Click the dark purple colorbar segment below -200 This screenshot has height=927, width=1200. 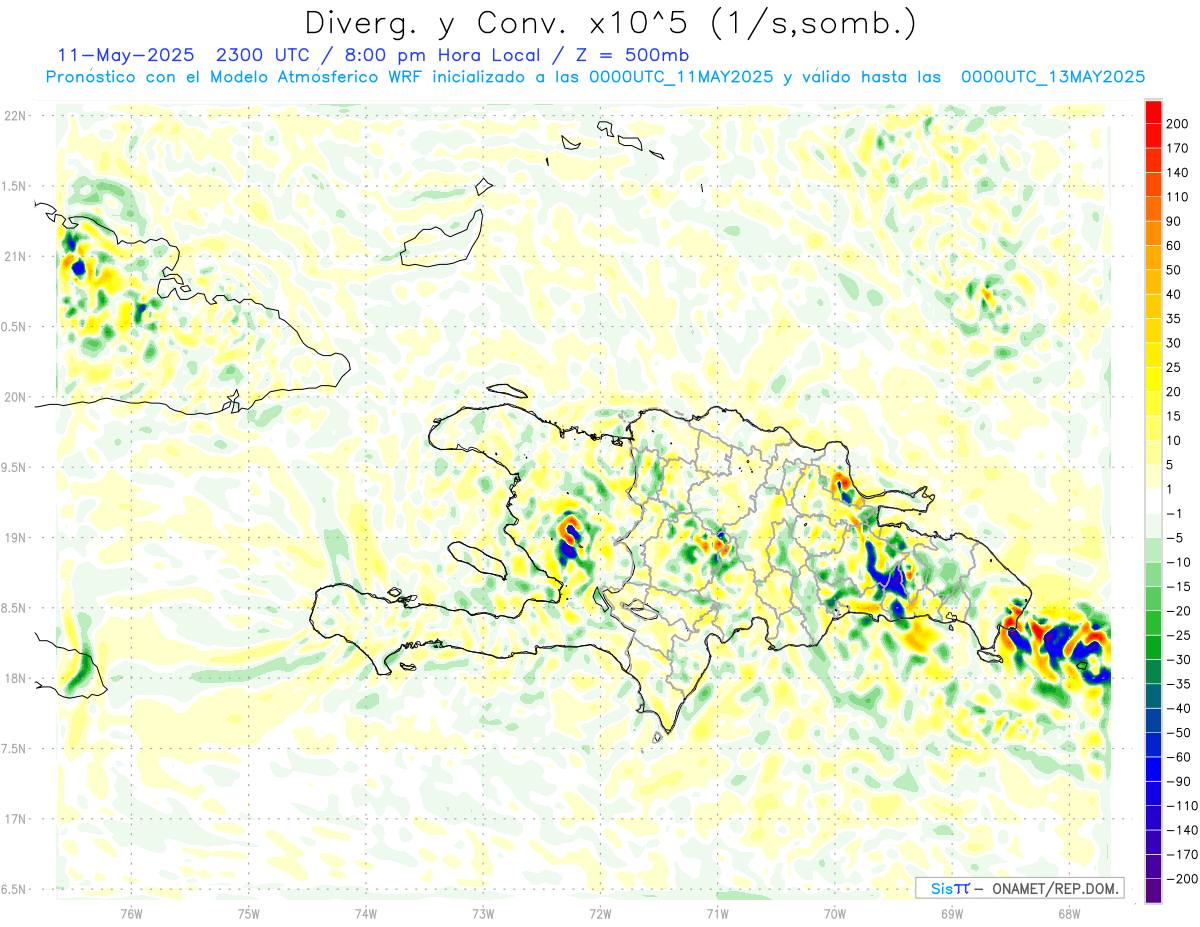1153,891
